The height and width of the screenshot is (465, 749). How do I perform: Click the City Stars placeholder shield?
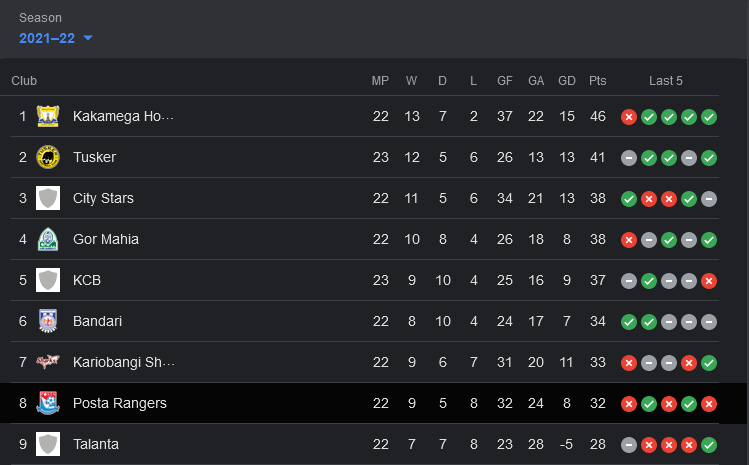pos(48,198)
